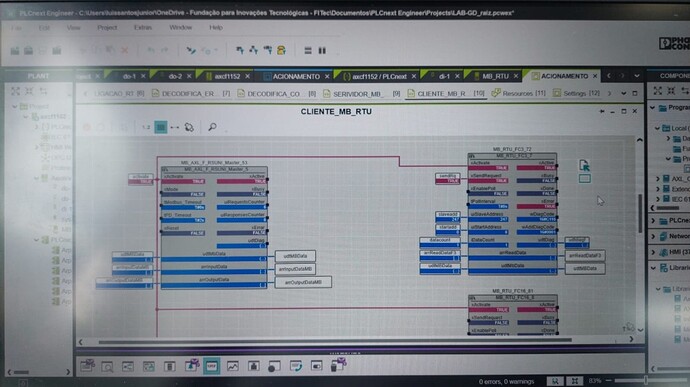The width and height of the screenshot is (690, 387).
Task: Open the SERVIDOR_MB_ [9] worksheet tab
Action: [361, 93]
